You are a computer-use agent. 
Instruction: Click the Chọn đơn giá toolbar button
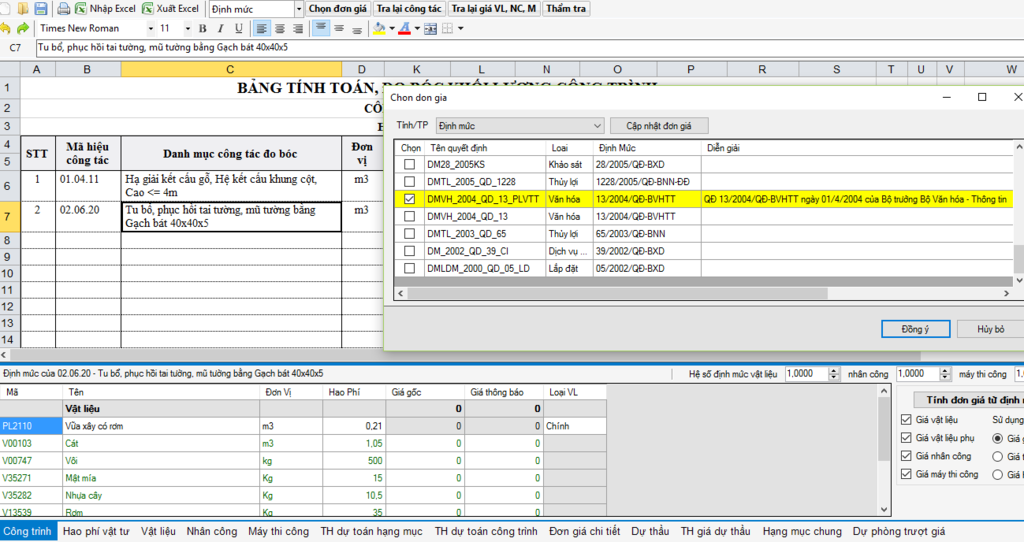[338, 8]
